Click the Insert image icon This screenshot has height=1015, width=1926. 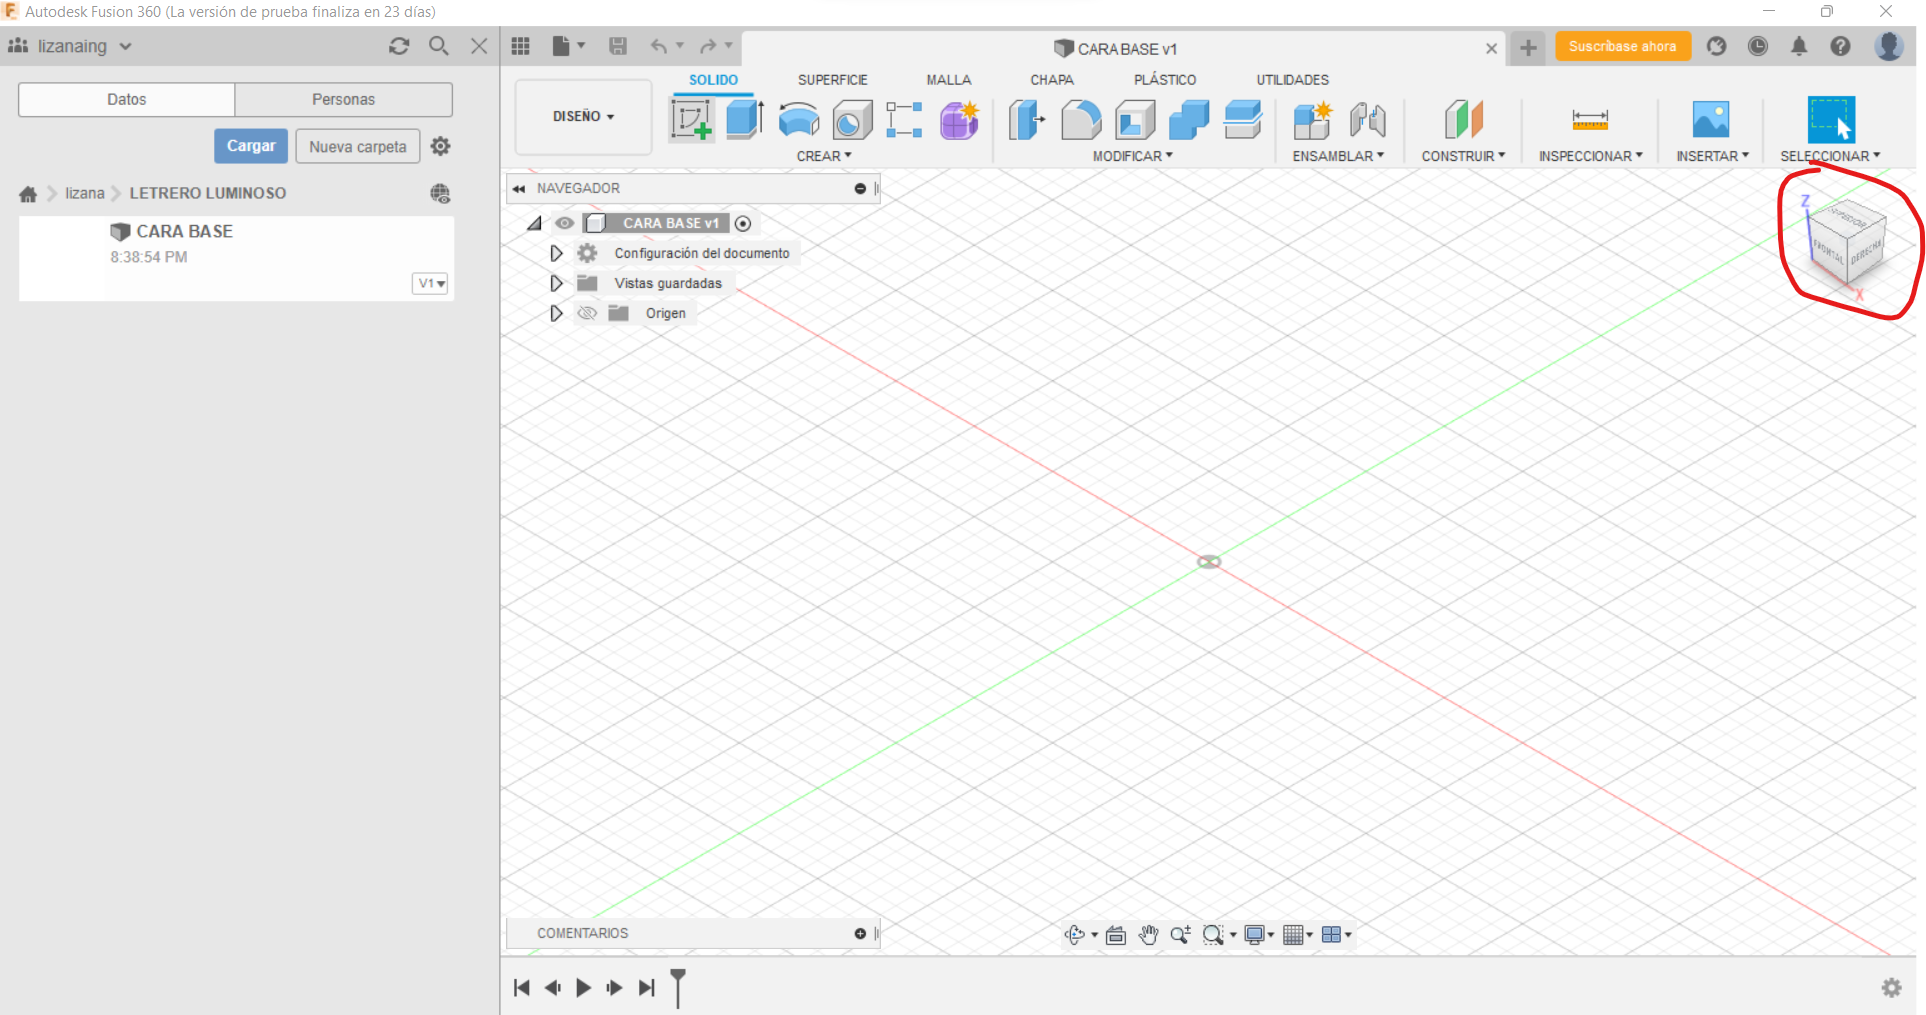(1711, 120)
